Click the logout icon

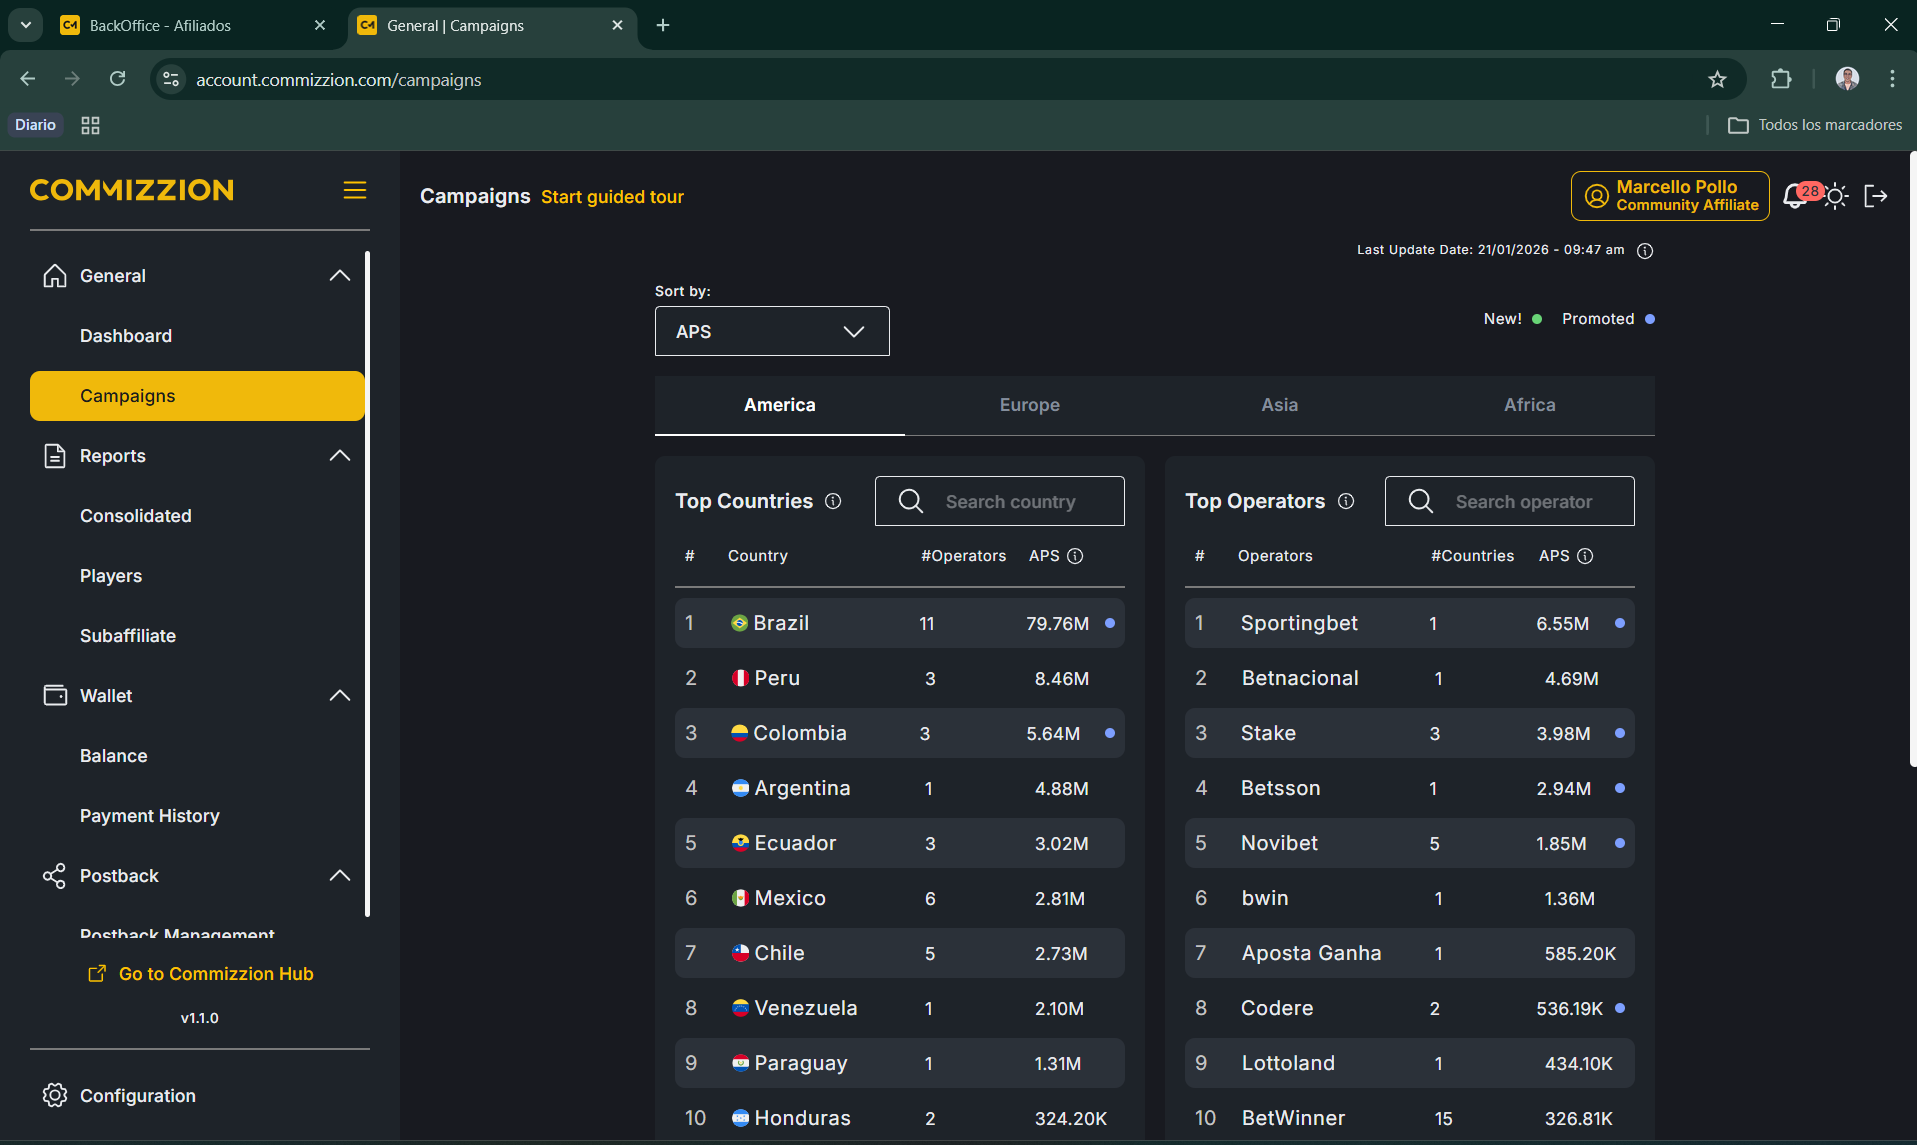(1876, 197)
